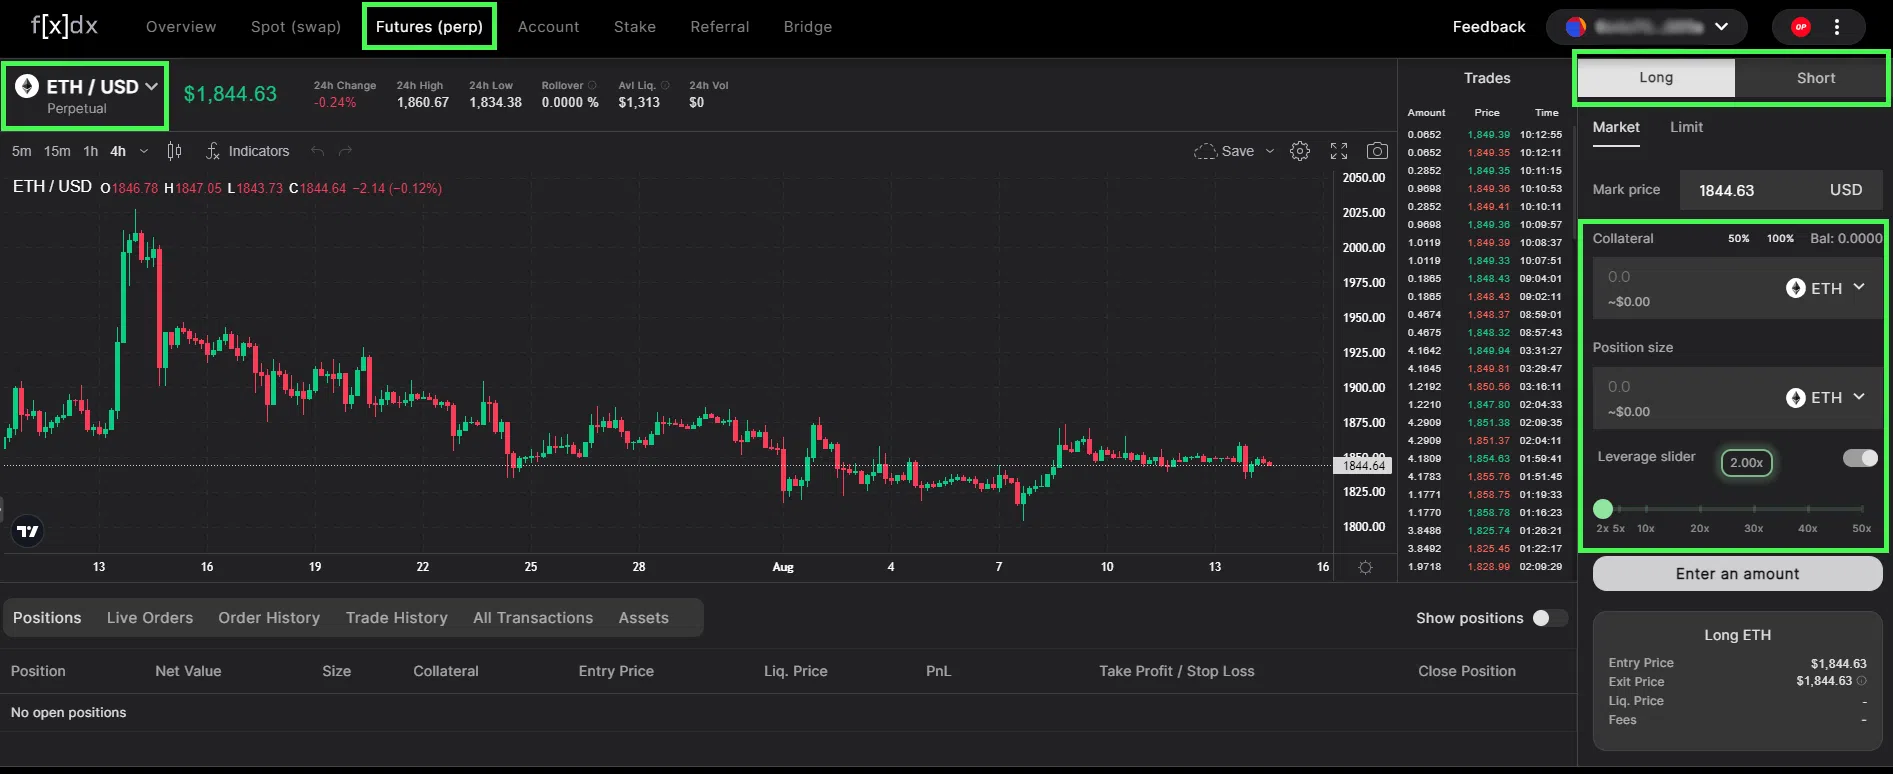Switch to the Limit order tab

[1686, 127]
